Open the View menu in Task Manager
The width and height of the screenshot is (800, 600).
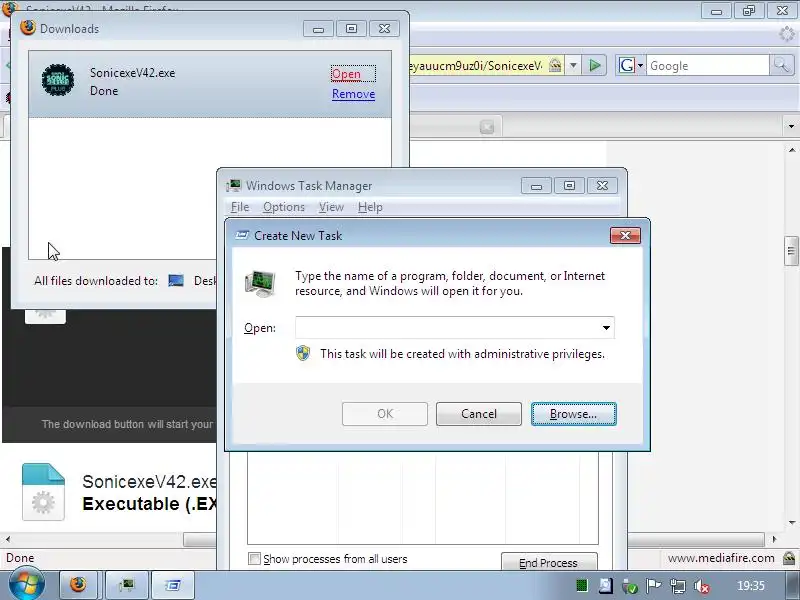(x=331, y=207)
